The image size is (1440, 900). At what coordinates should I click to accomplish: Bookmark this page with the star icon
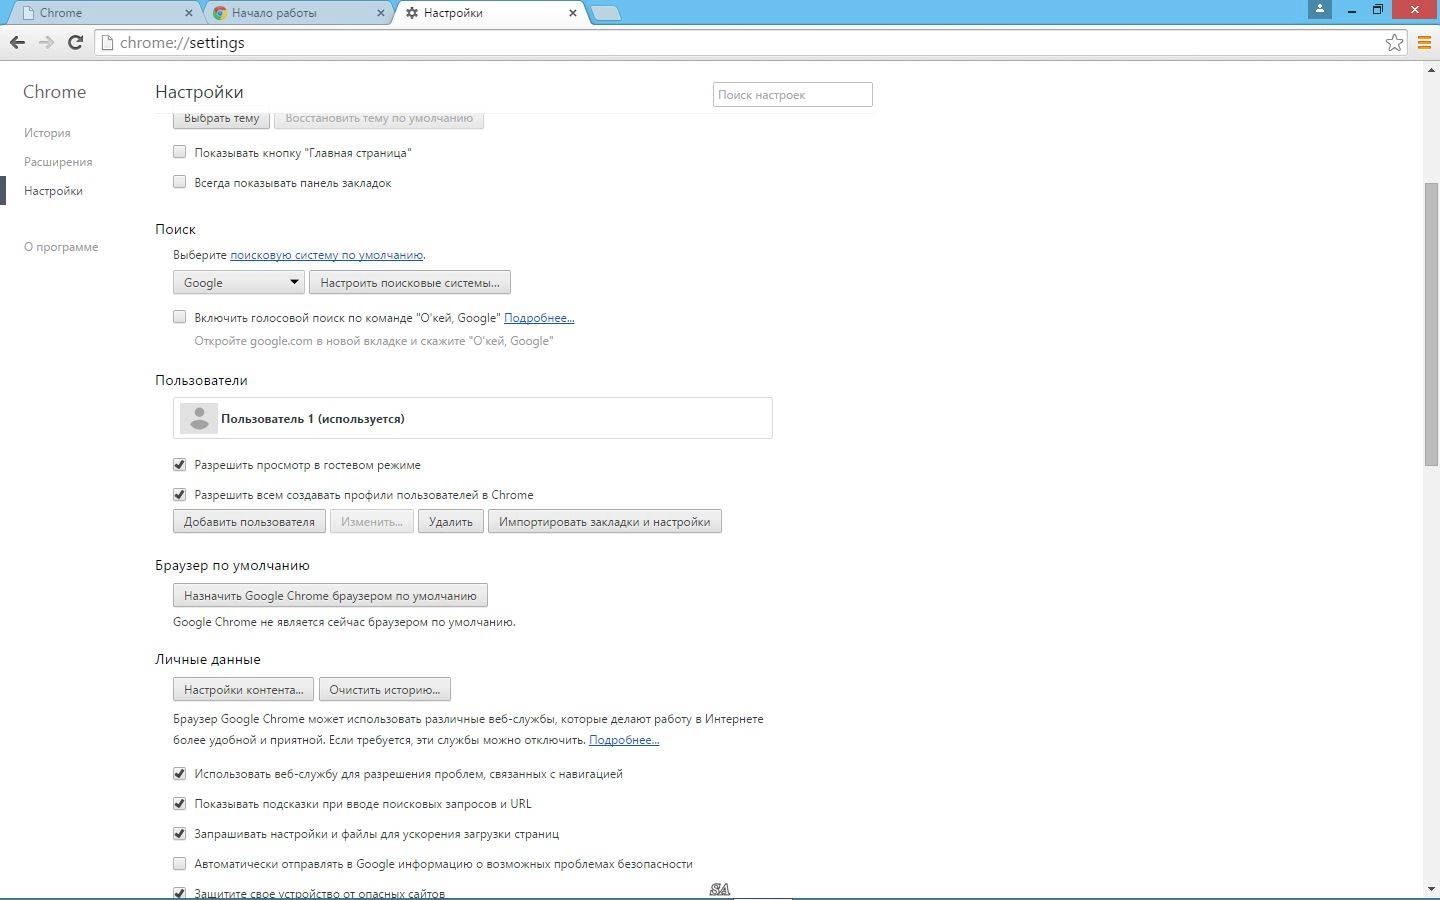(1394, 42)
